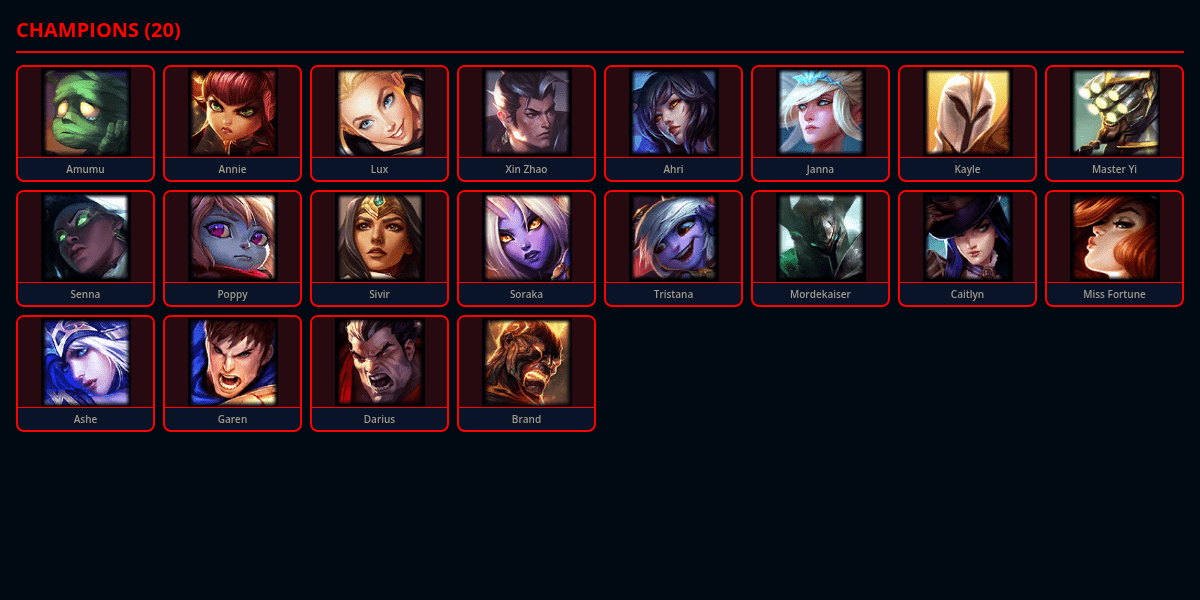Choose Janna's champion portrait
This screenshot has width=1200, height=600.
click(x=820, y=112)
